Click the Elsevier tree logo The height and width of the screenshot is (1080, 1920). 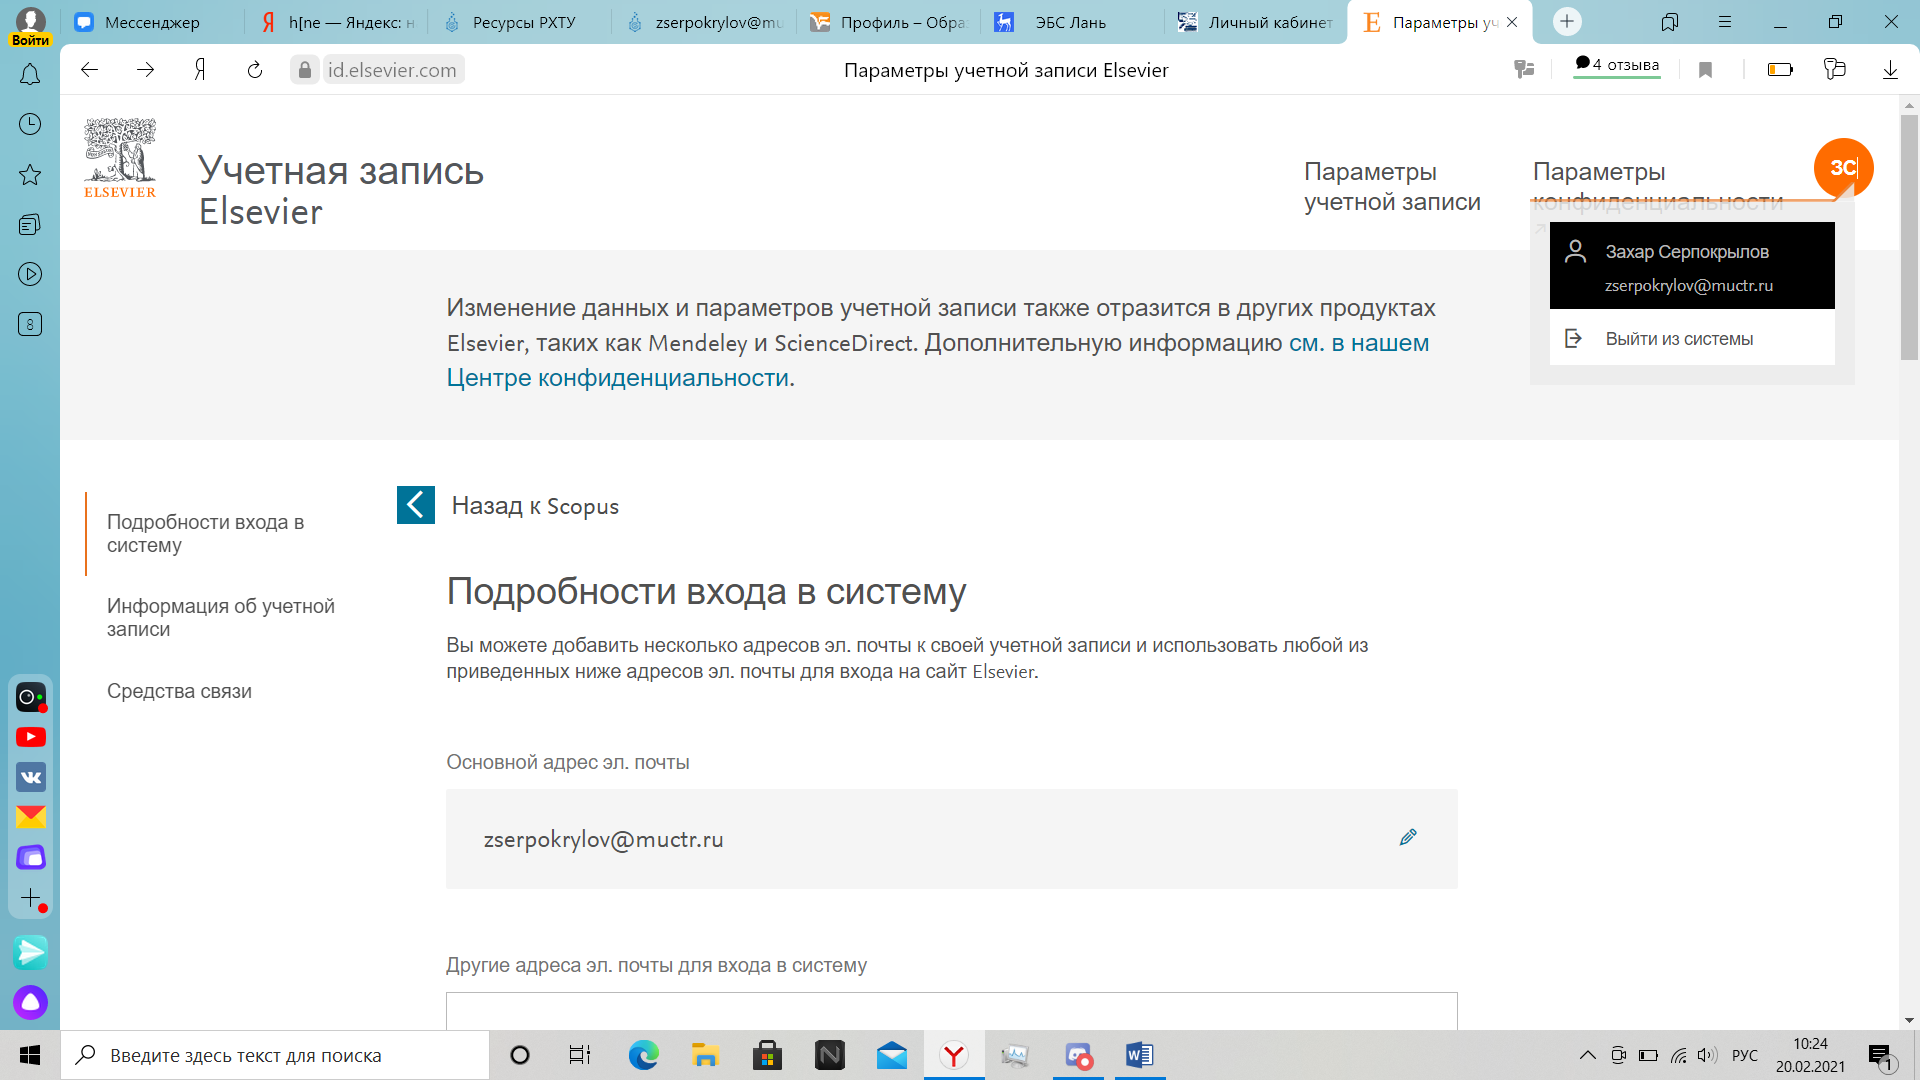120,158
